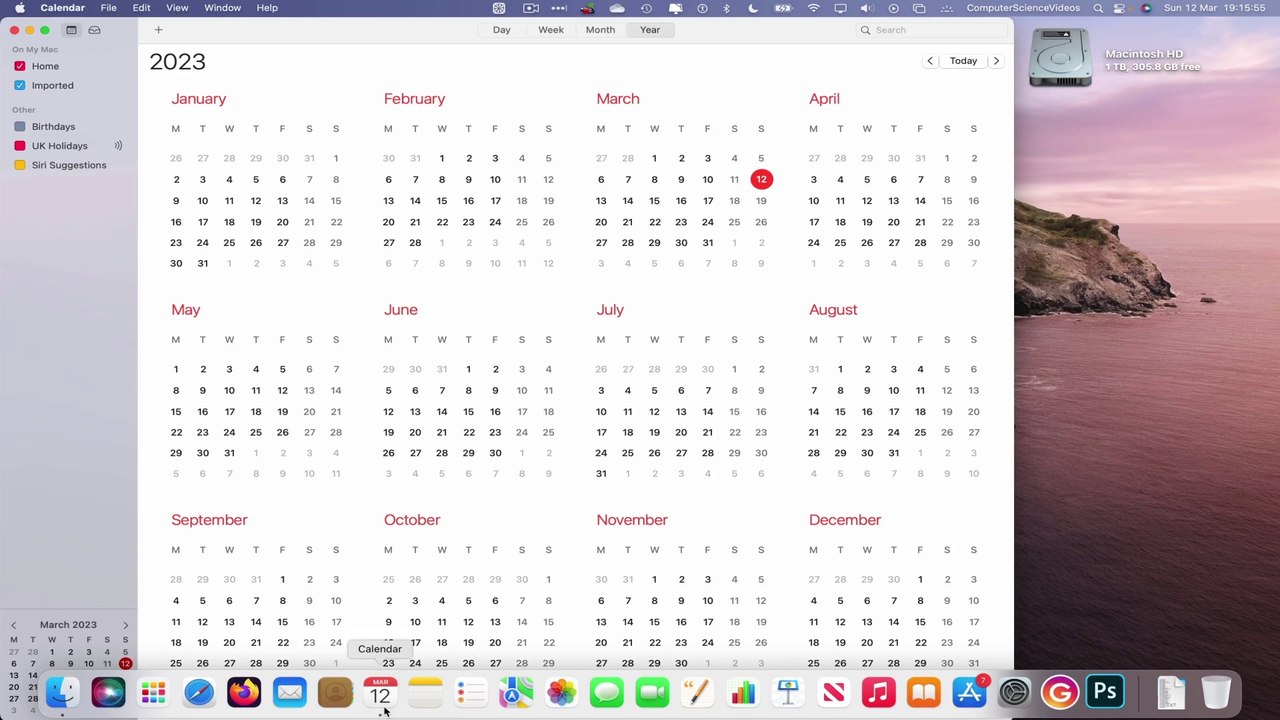Click the Today button
Screen dimensions: 1280x720
coord(963,61)
